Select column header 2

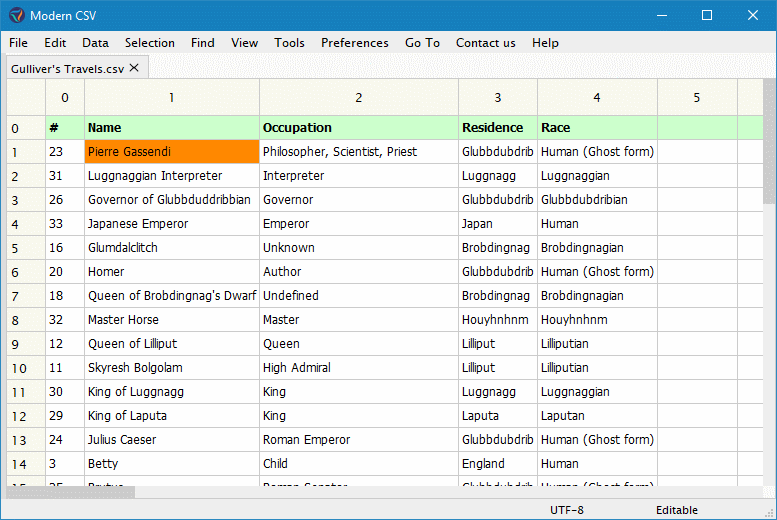(358, 98)
